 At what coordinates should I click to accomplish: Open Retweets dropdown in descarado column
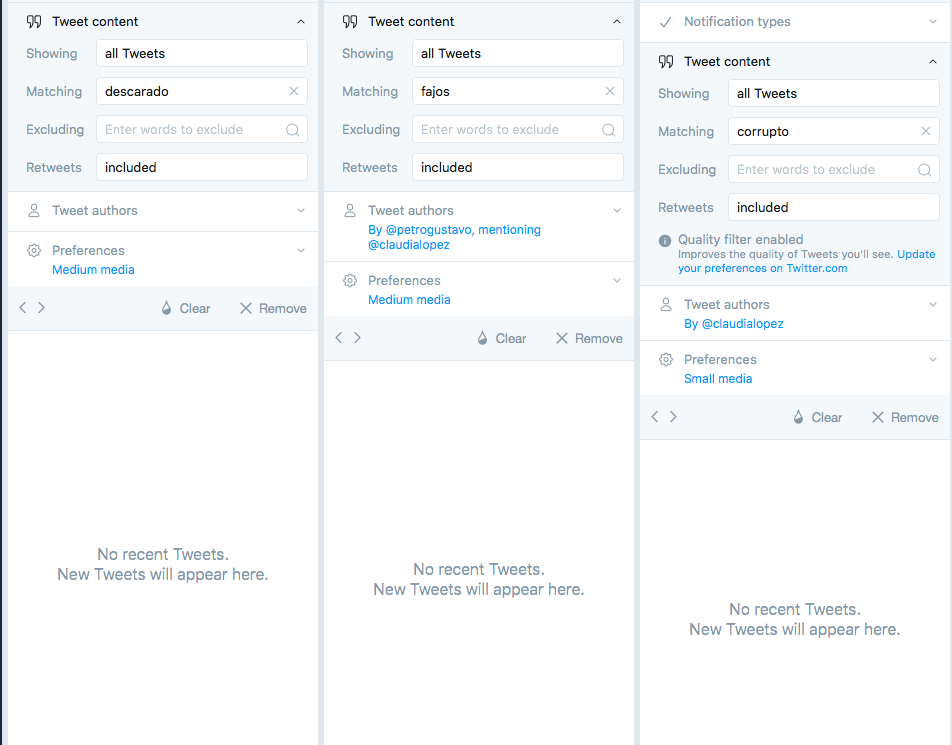click(x=202, y=167)
